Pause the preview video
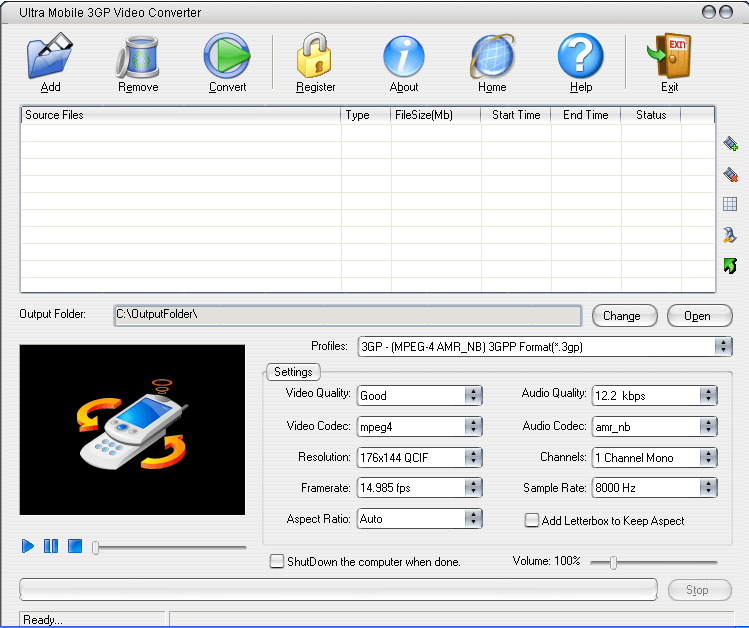The width and height of the screenshot is (749, 628). (x=51, y=546)
